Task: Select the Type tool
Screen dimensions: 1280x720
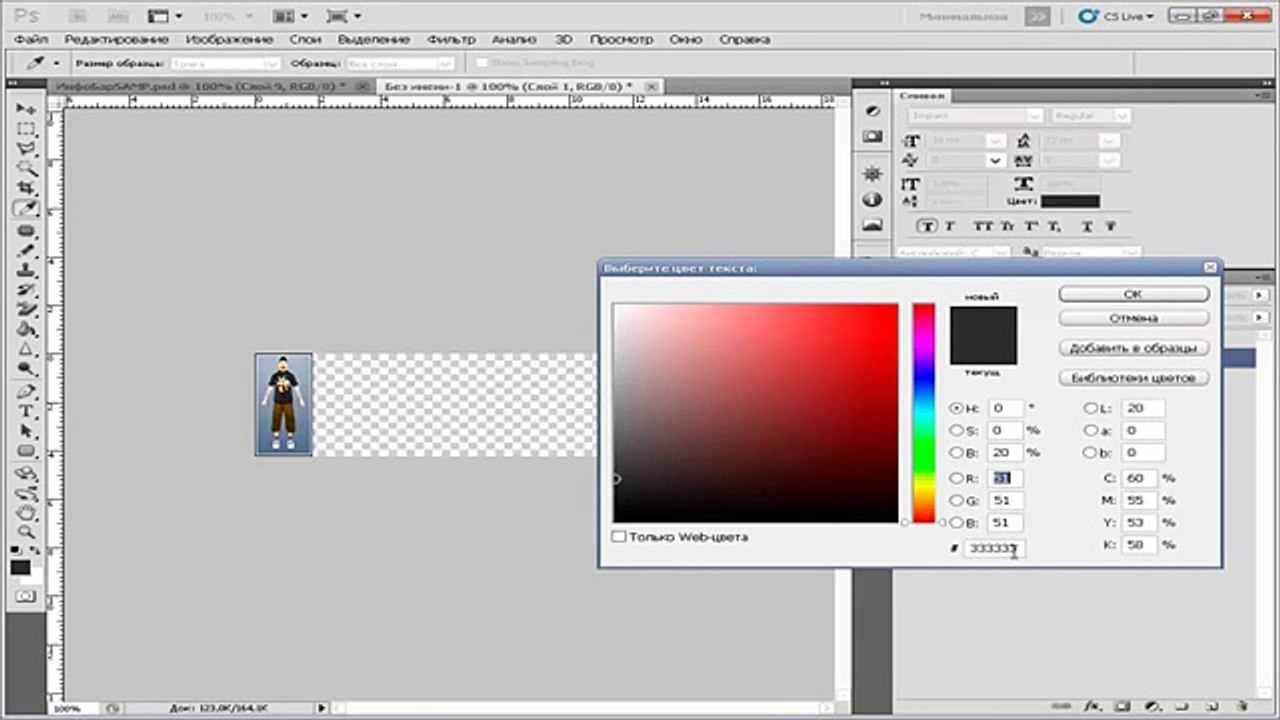Action: pyautogui.click(x=26, y=412)
